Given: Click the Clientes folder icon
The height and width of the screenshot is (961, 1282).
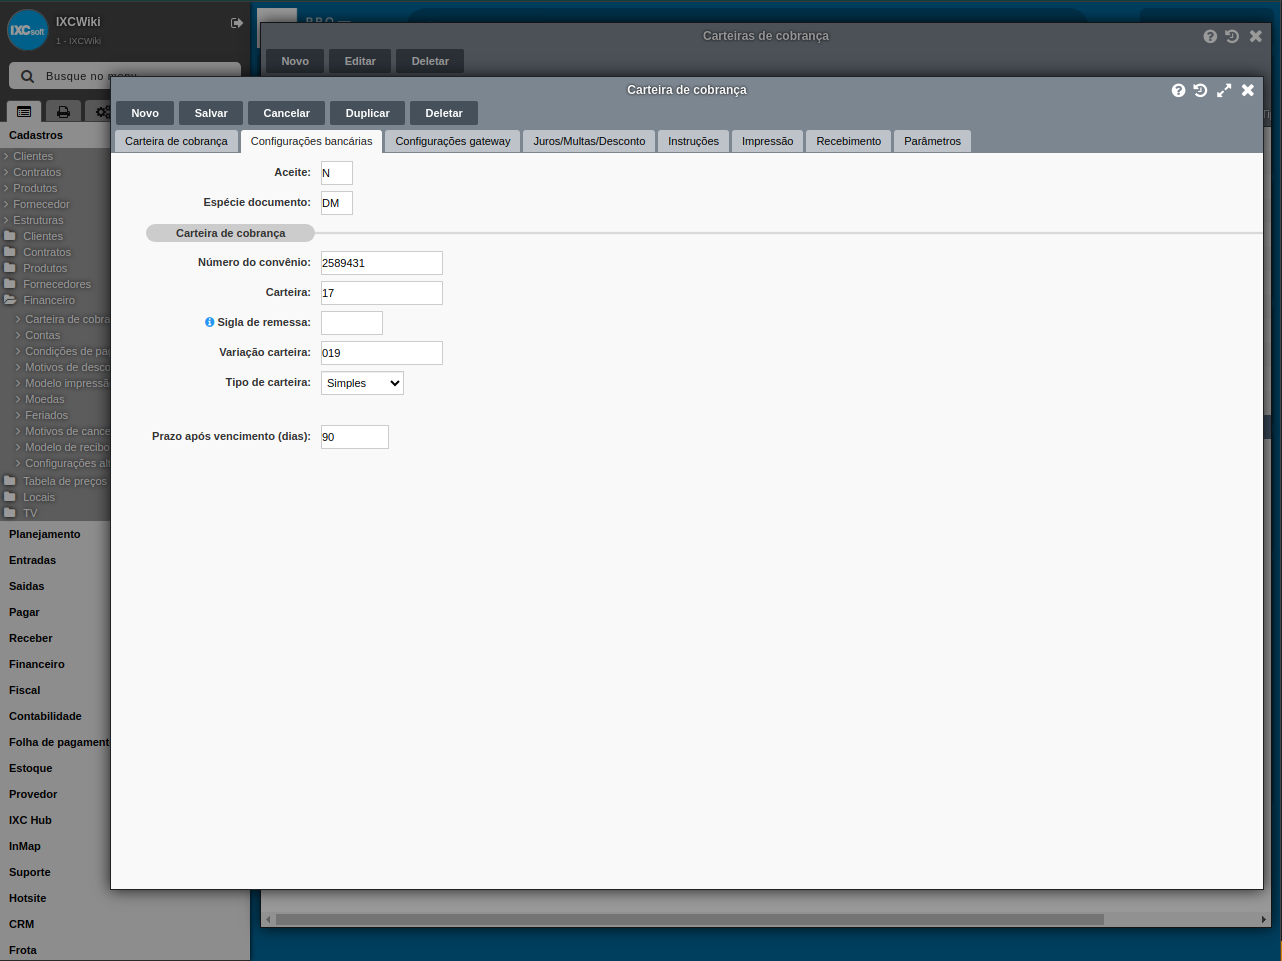Looking at the screenshot, I should [10, 236].
